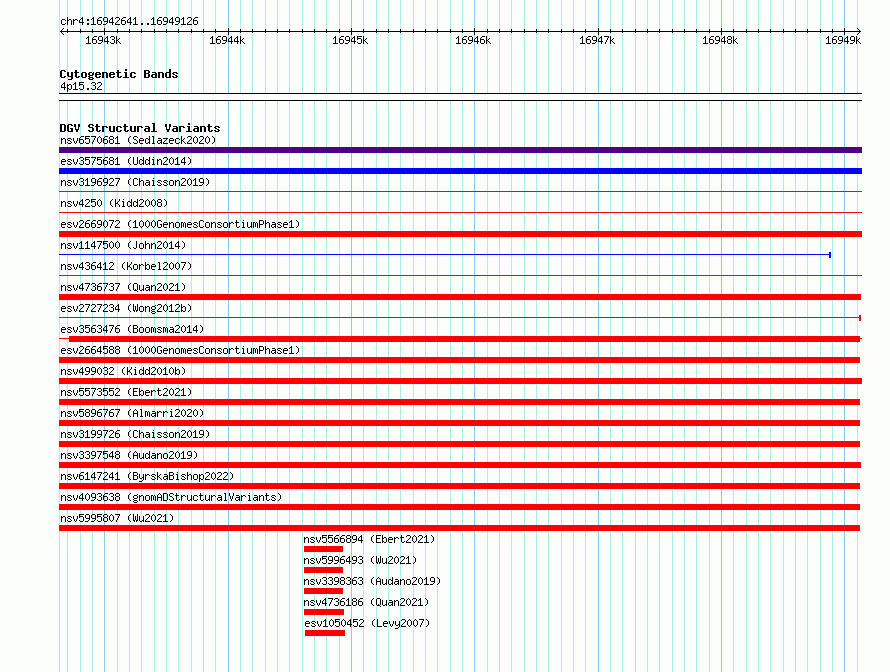Click the thin blue nsv1147500 variant line

[x=445, y=255]
